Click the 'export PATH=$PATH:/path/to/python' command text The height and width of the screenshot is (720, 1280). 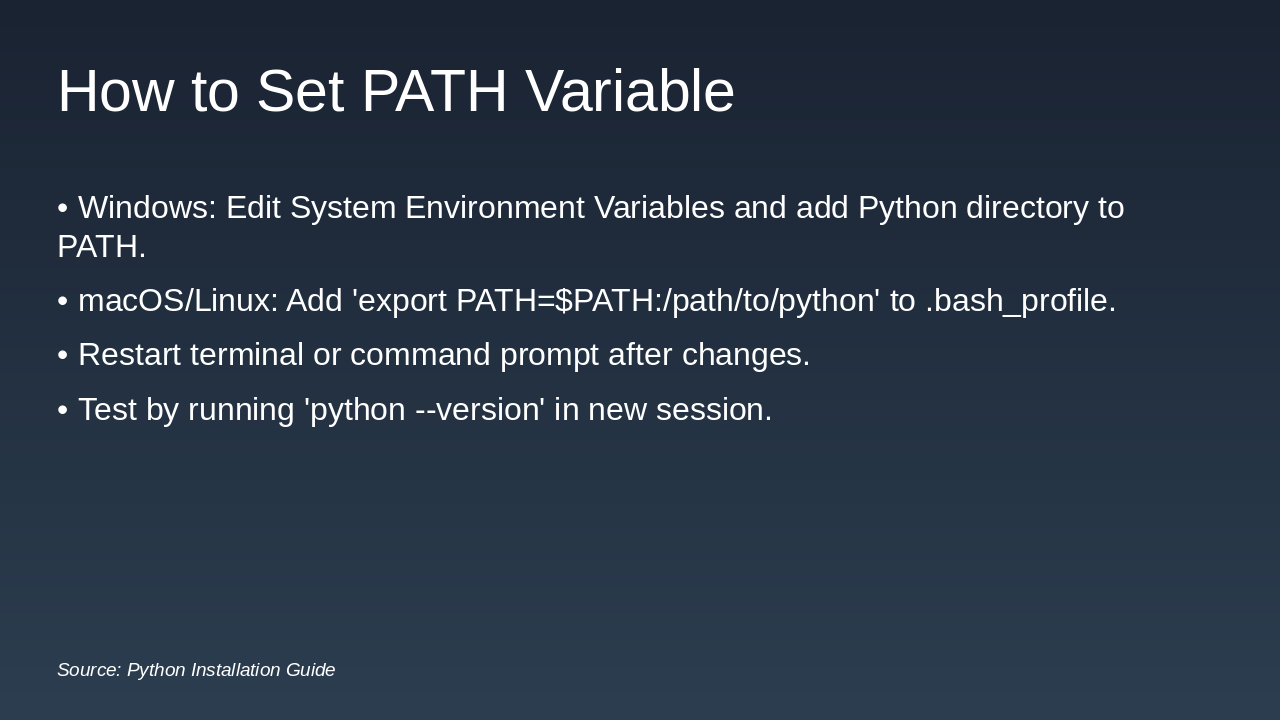coord(616,301)
